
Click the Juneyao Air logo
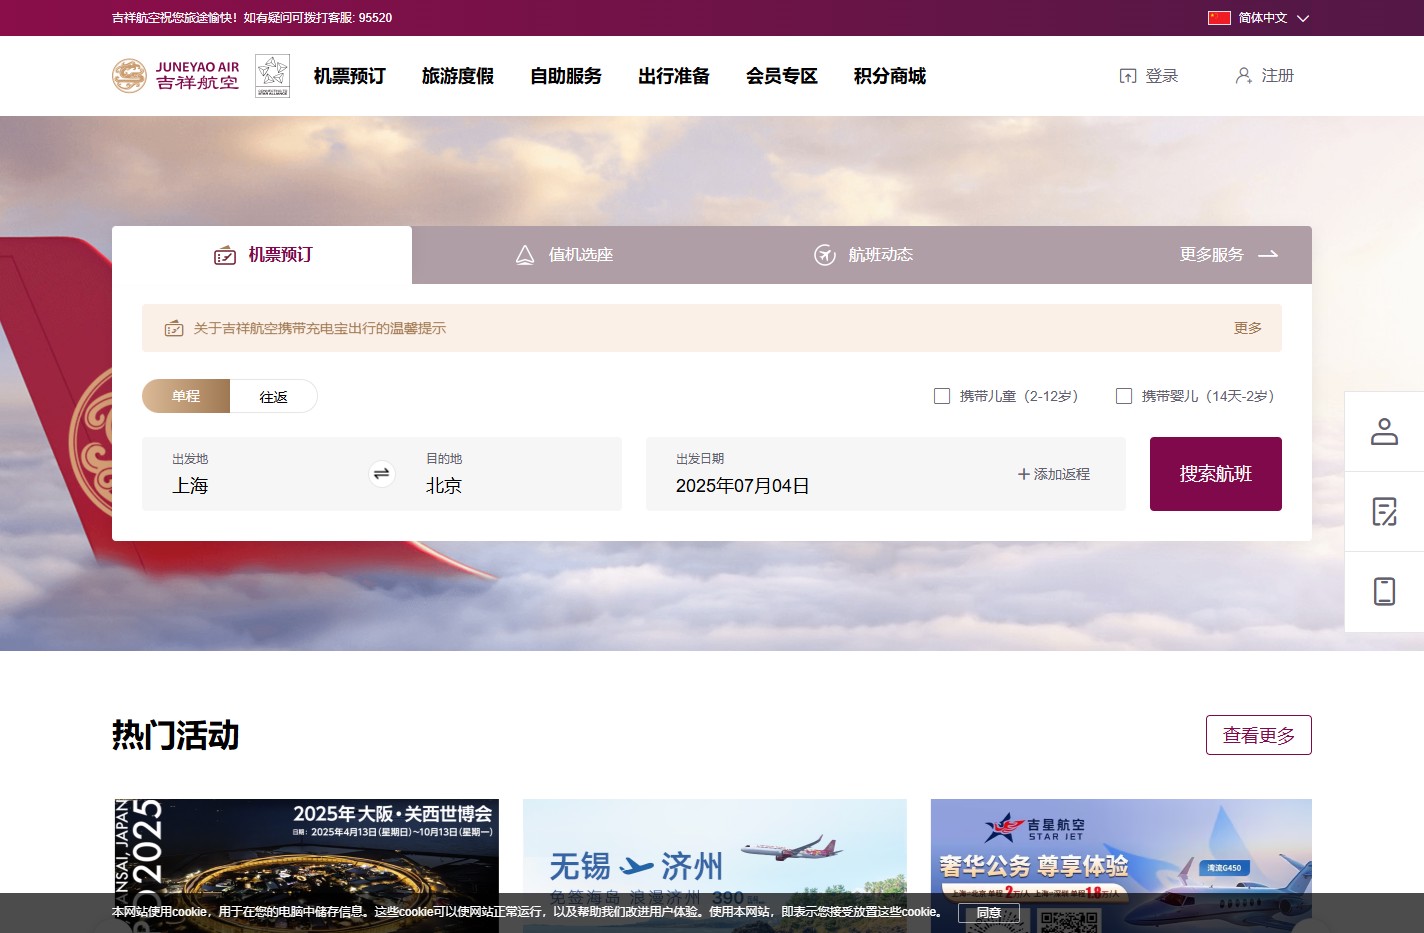coord(176,76)
